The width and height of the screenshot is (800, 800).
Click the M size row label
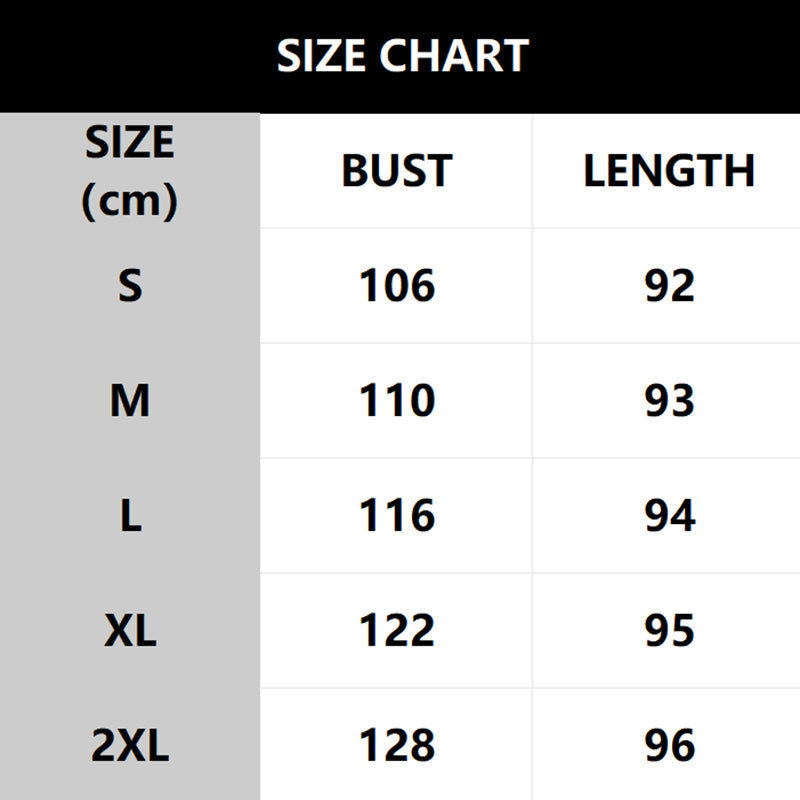coord(130,401)
